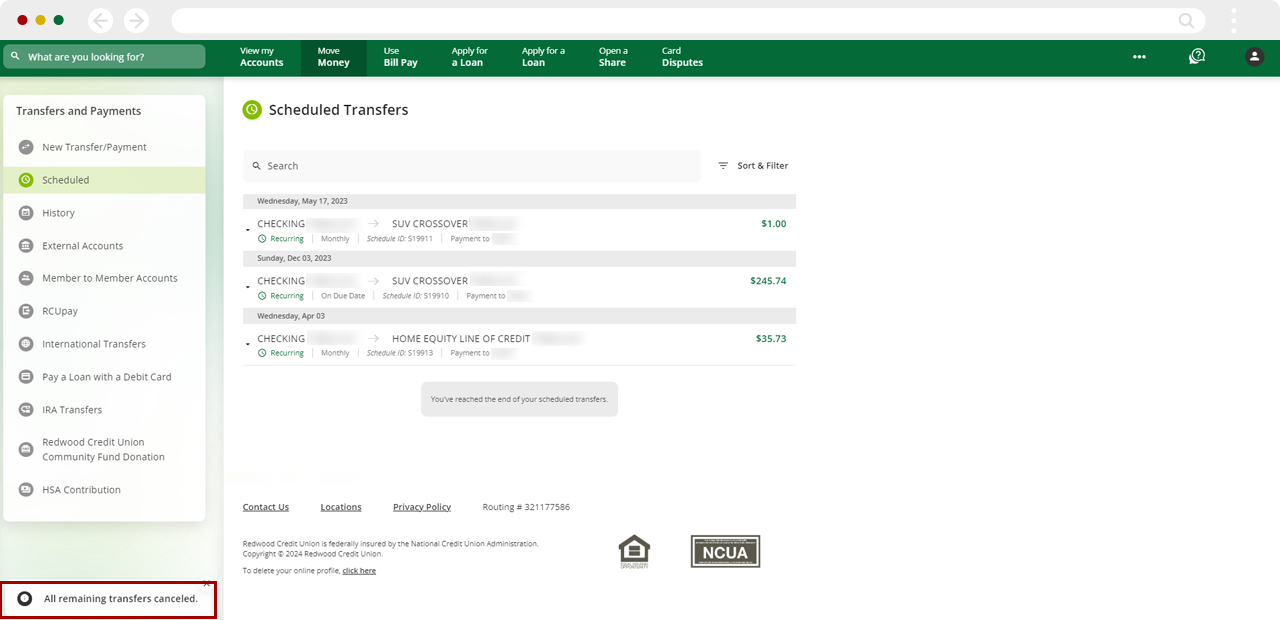Click the scheduled transfers search field
This screenshot has height=620, width=1280.
tap(471, 165)
